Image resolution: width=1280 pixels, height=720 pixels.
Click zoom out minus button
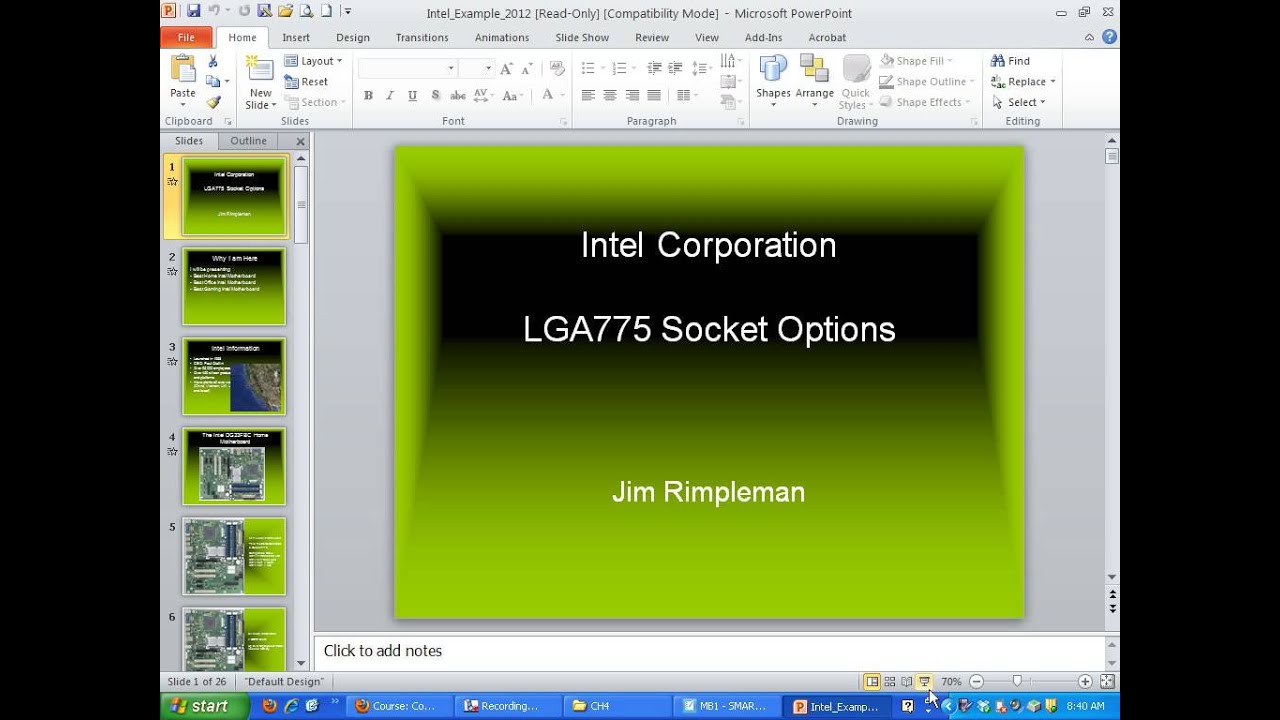click(976, 682)
